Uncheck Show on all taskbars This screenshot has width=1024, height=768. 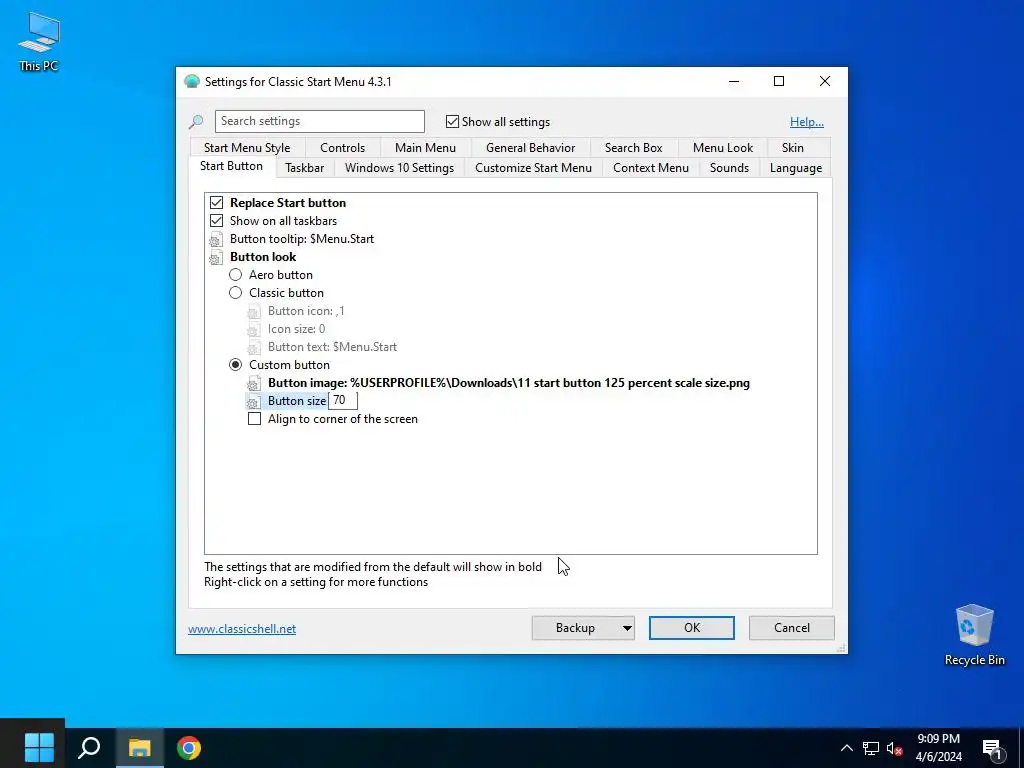click(x=216, y=221)
